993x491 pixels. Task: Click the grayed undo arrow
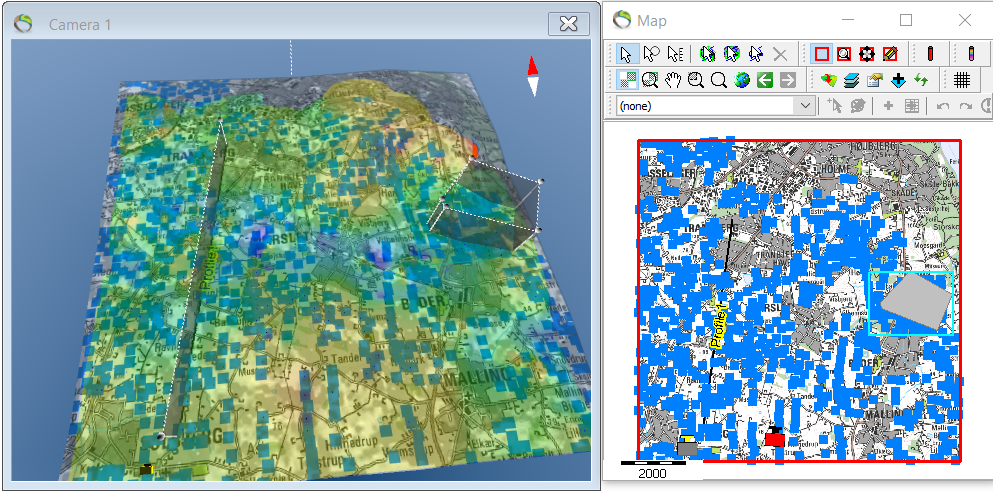click(x=942, y=106)
